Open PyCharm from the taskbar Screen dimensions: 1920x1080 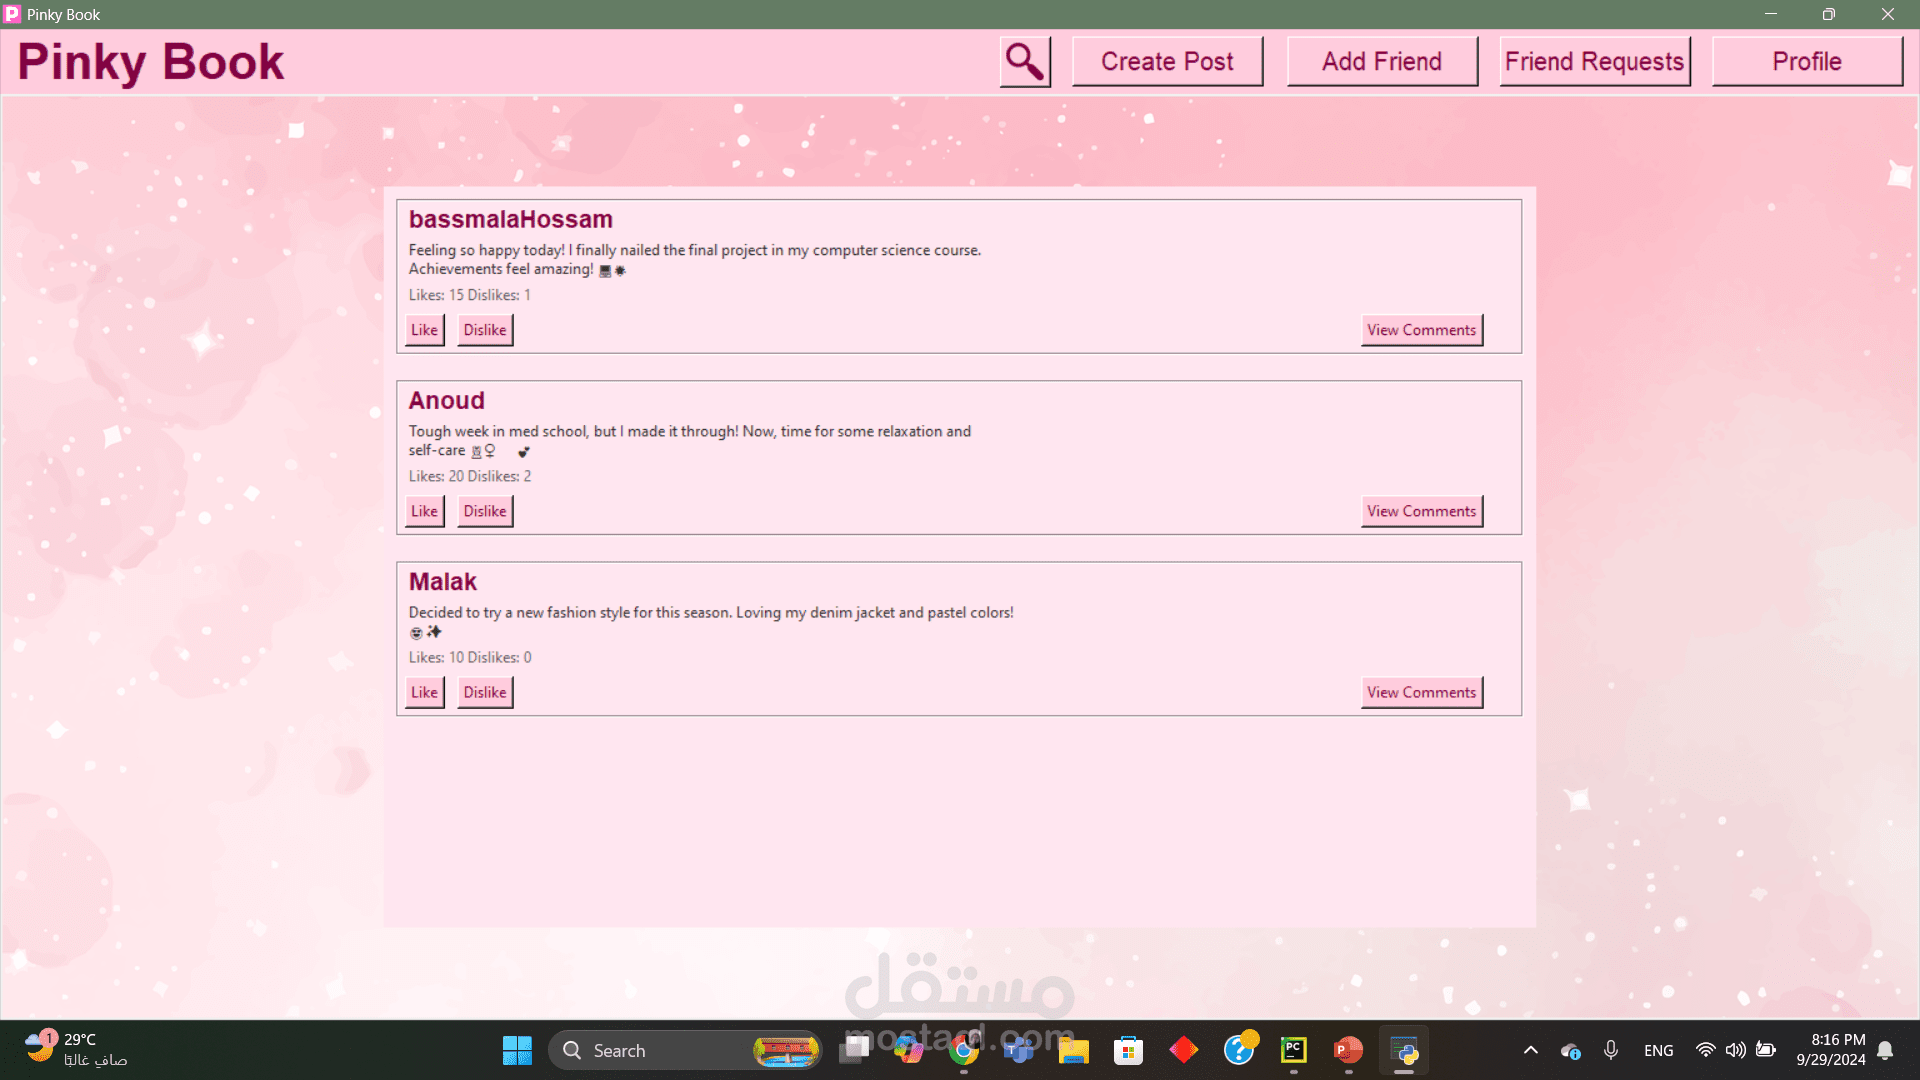click(1293, 1050)
